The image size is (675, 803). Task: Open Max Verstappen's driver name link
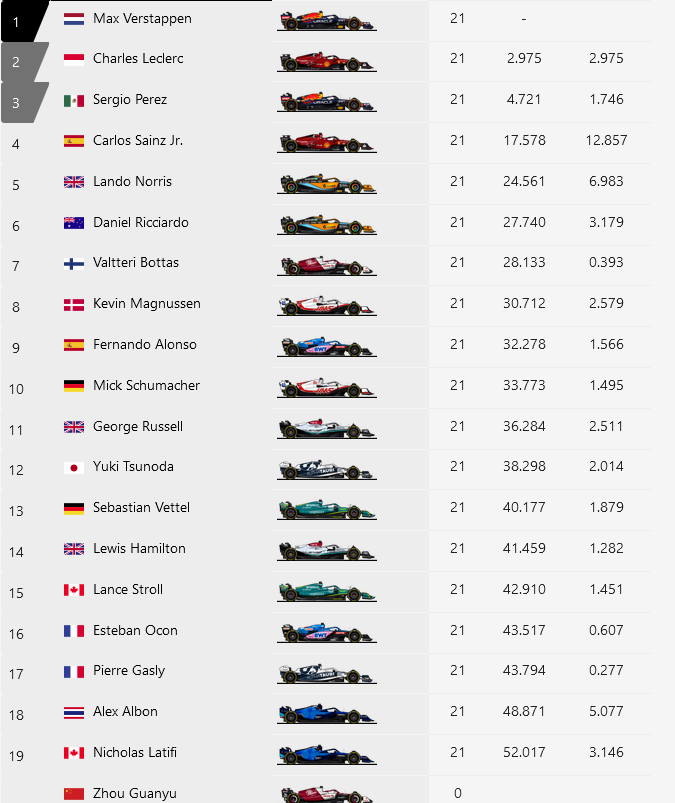142,19
